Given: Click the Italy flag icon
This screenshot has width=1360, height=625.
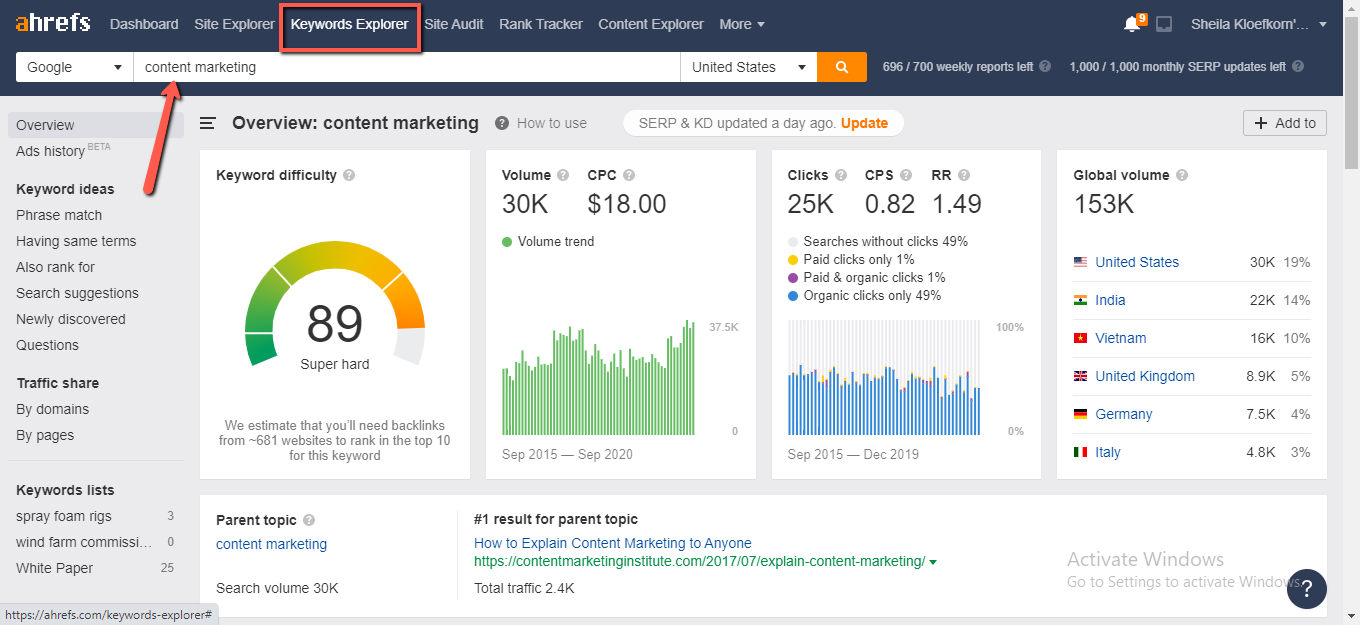Looking at the screenshot, I should click(1080, 452).
